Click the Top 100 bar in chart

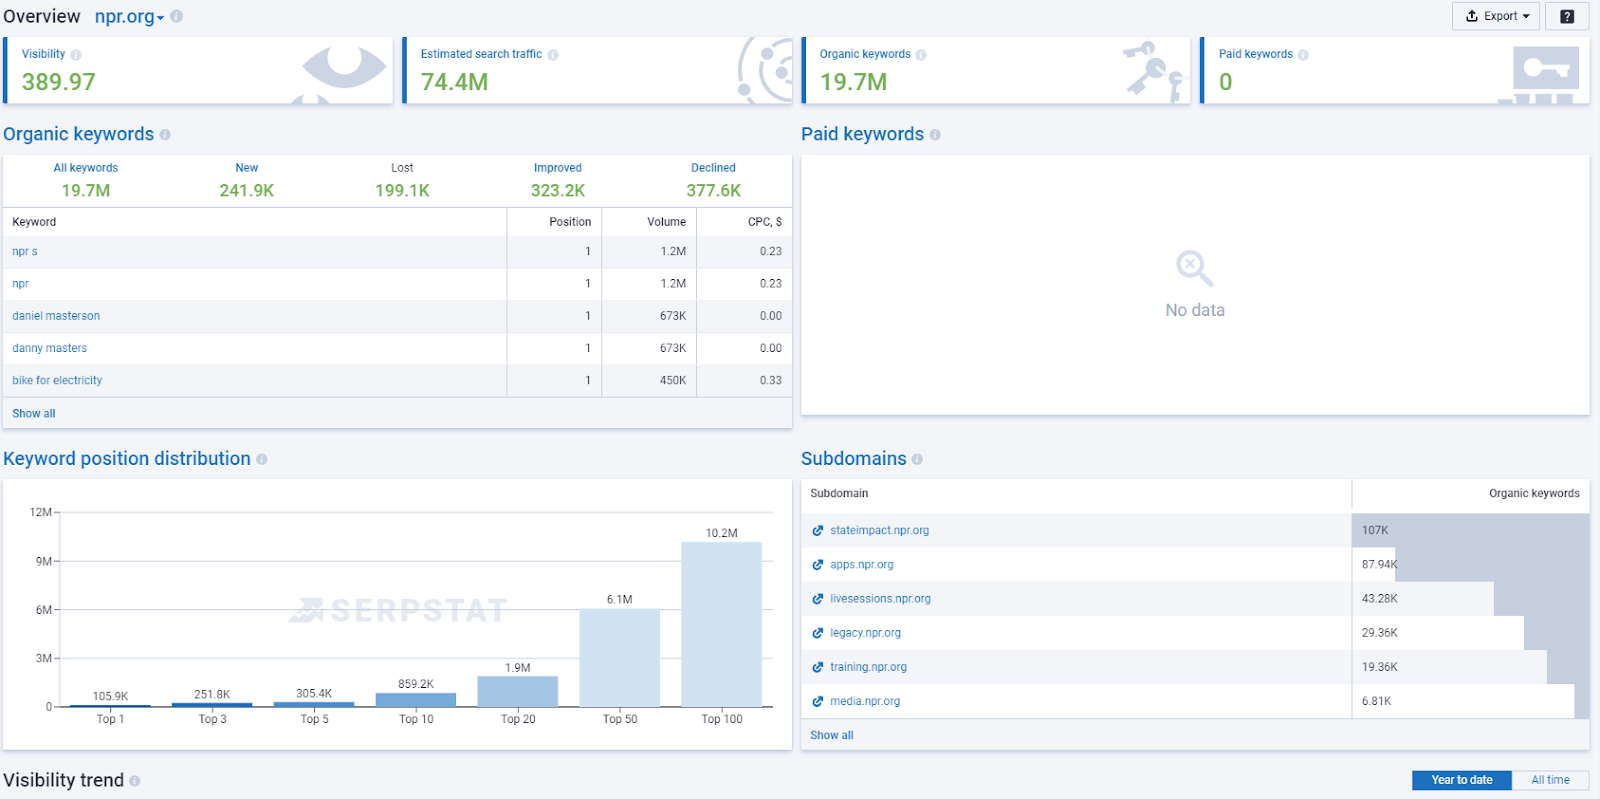click(721, 624)
